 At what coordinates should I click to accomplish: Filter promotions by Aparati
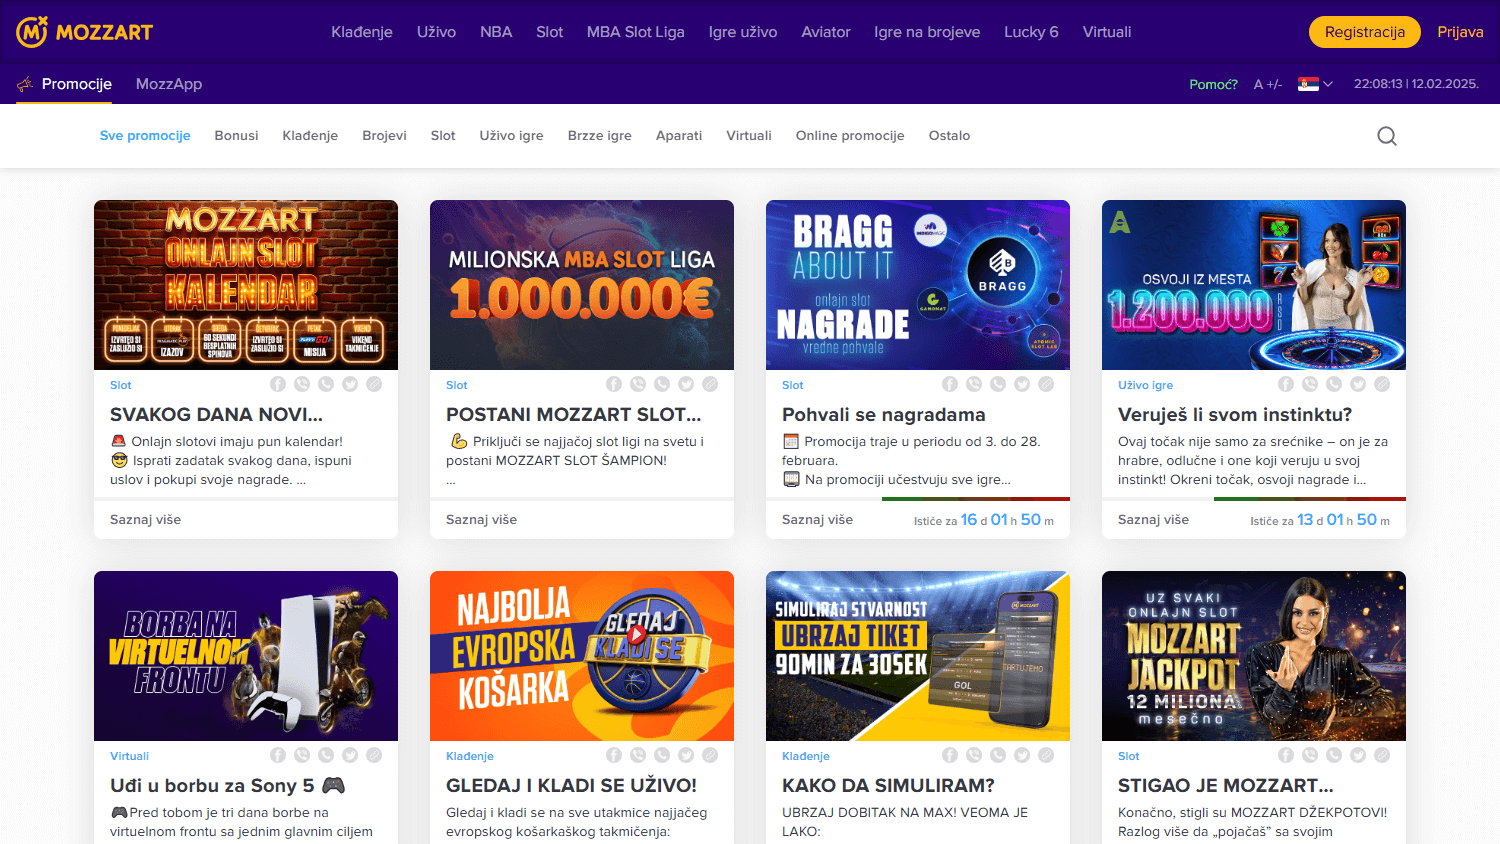679,136
